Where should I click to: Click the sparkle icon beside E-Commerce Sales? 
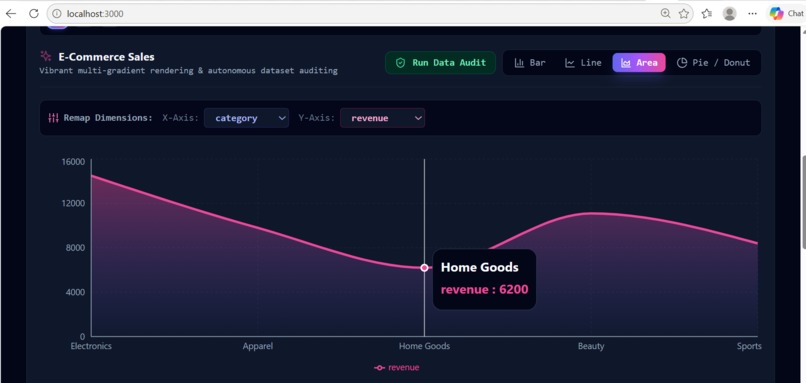(46, 57)
